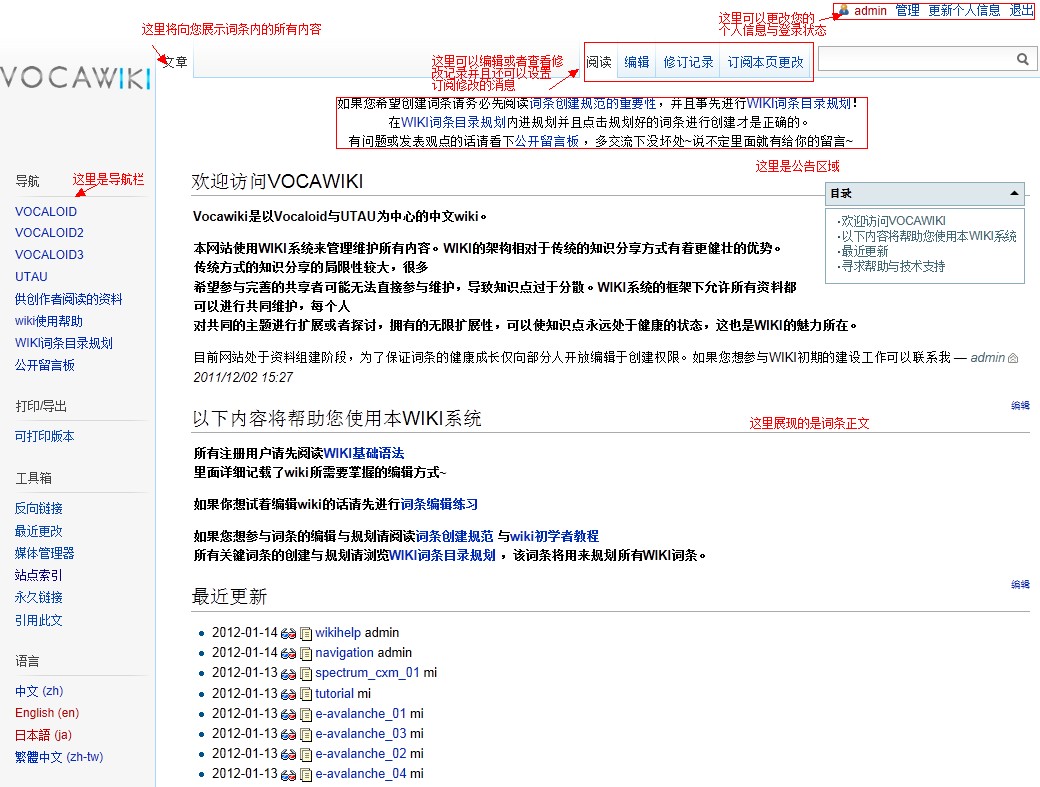
Task: Open 反向链接 in the toolbox
Action: [x=38, y=509]
